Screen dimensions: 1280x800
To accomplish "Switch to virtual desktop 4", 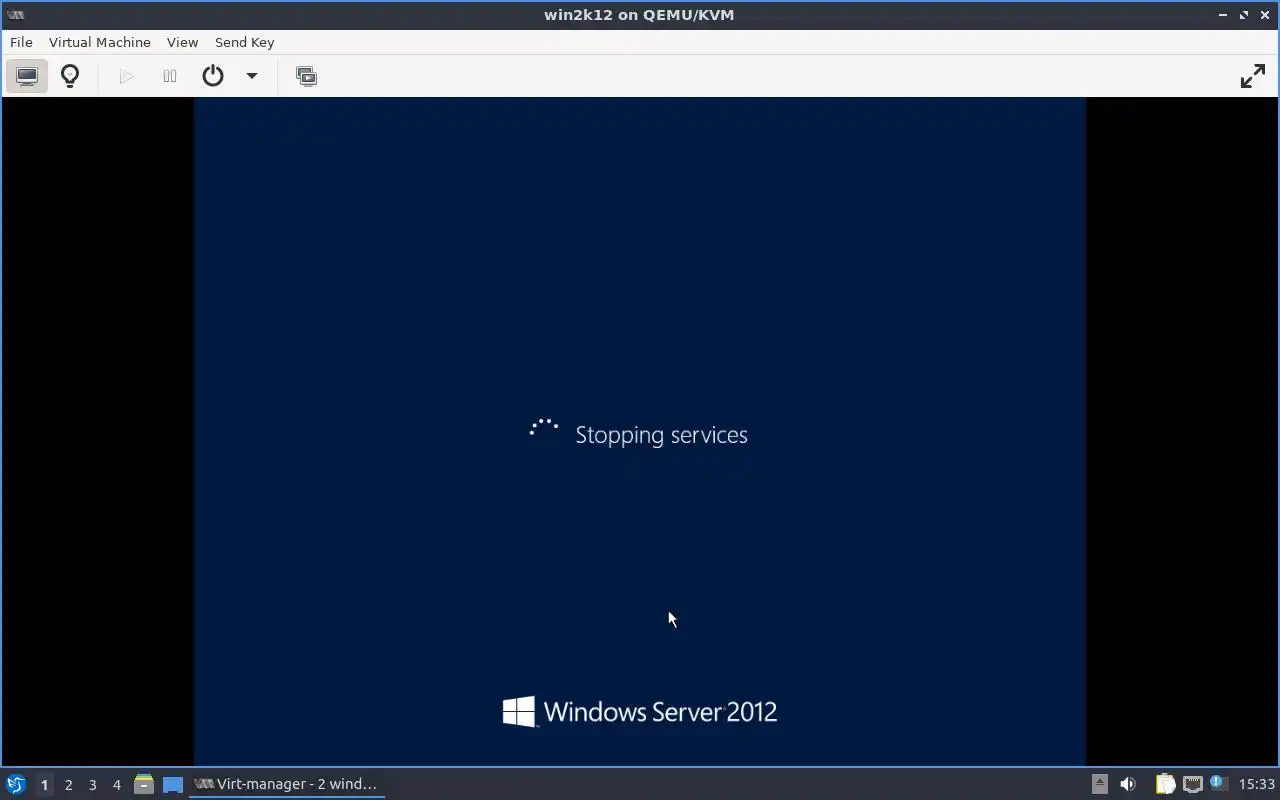I will point(117,785).
